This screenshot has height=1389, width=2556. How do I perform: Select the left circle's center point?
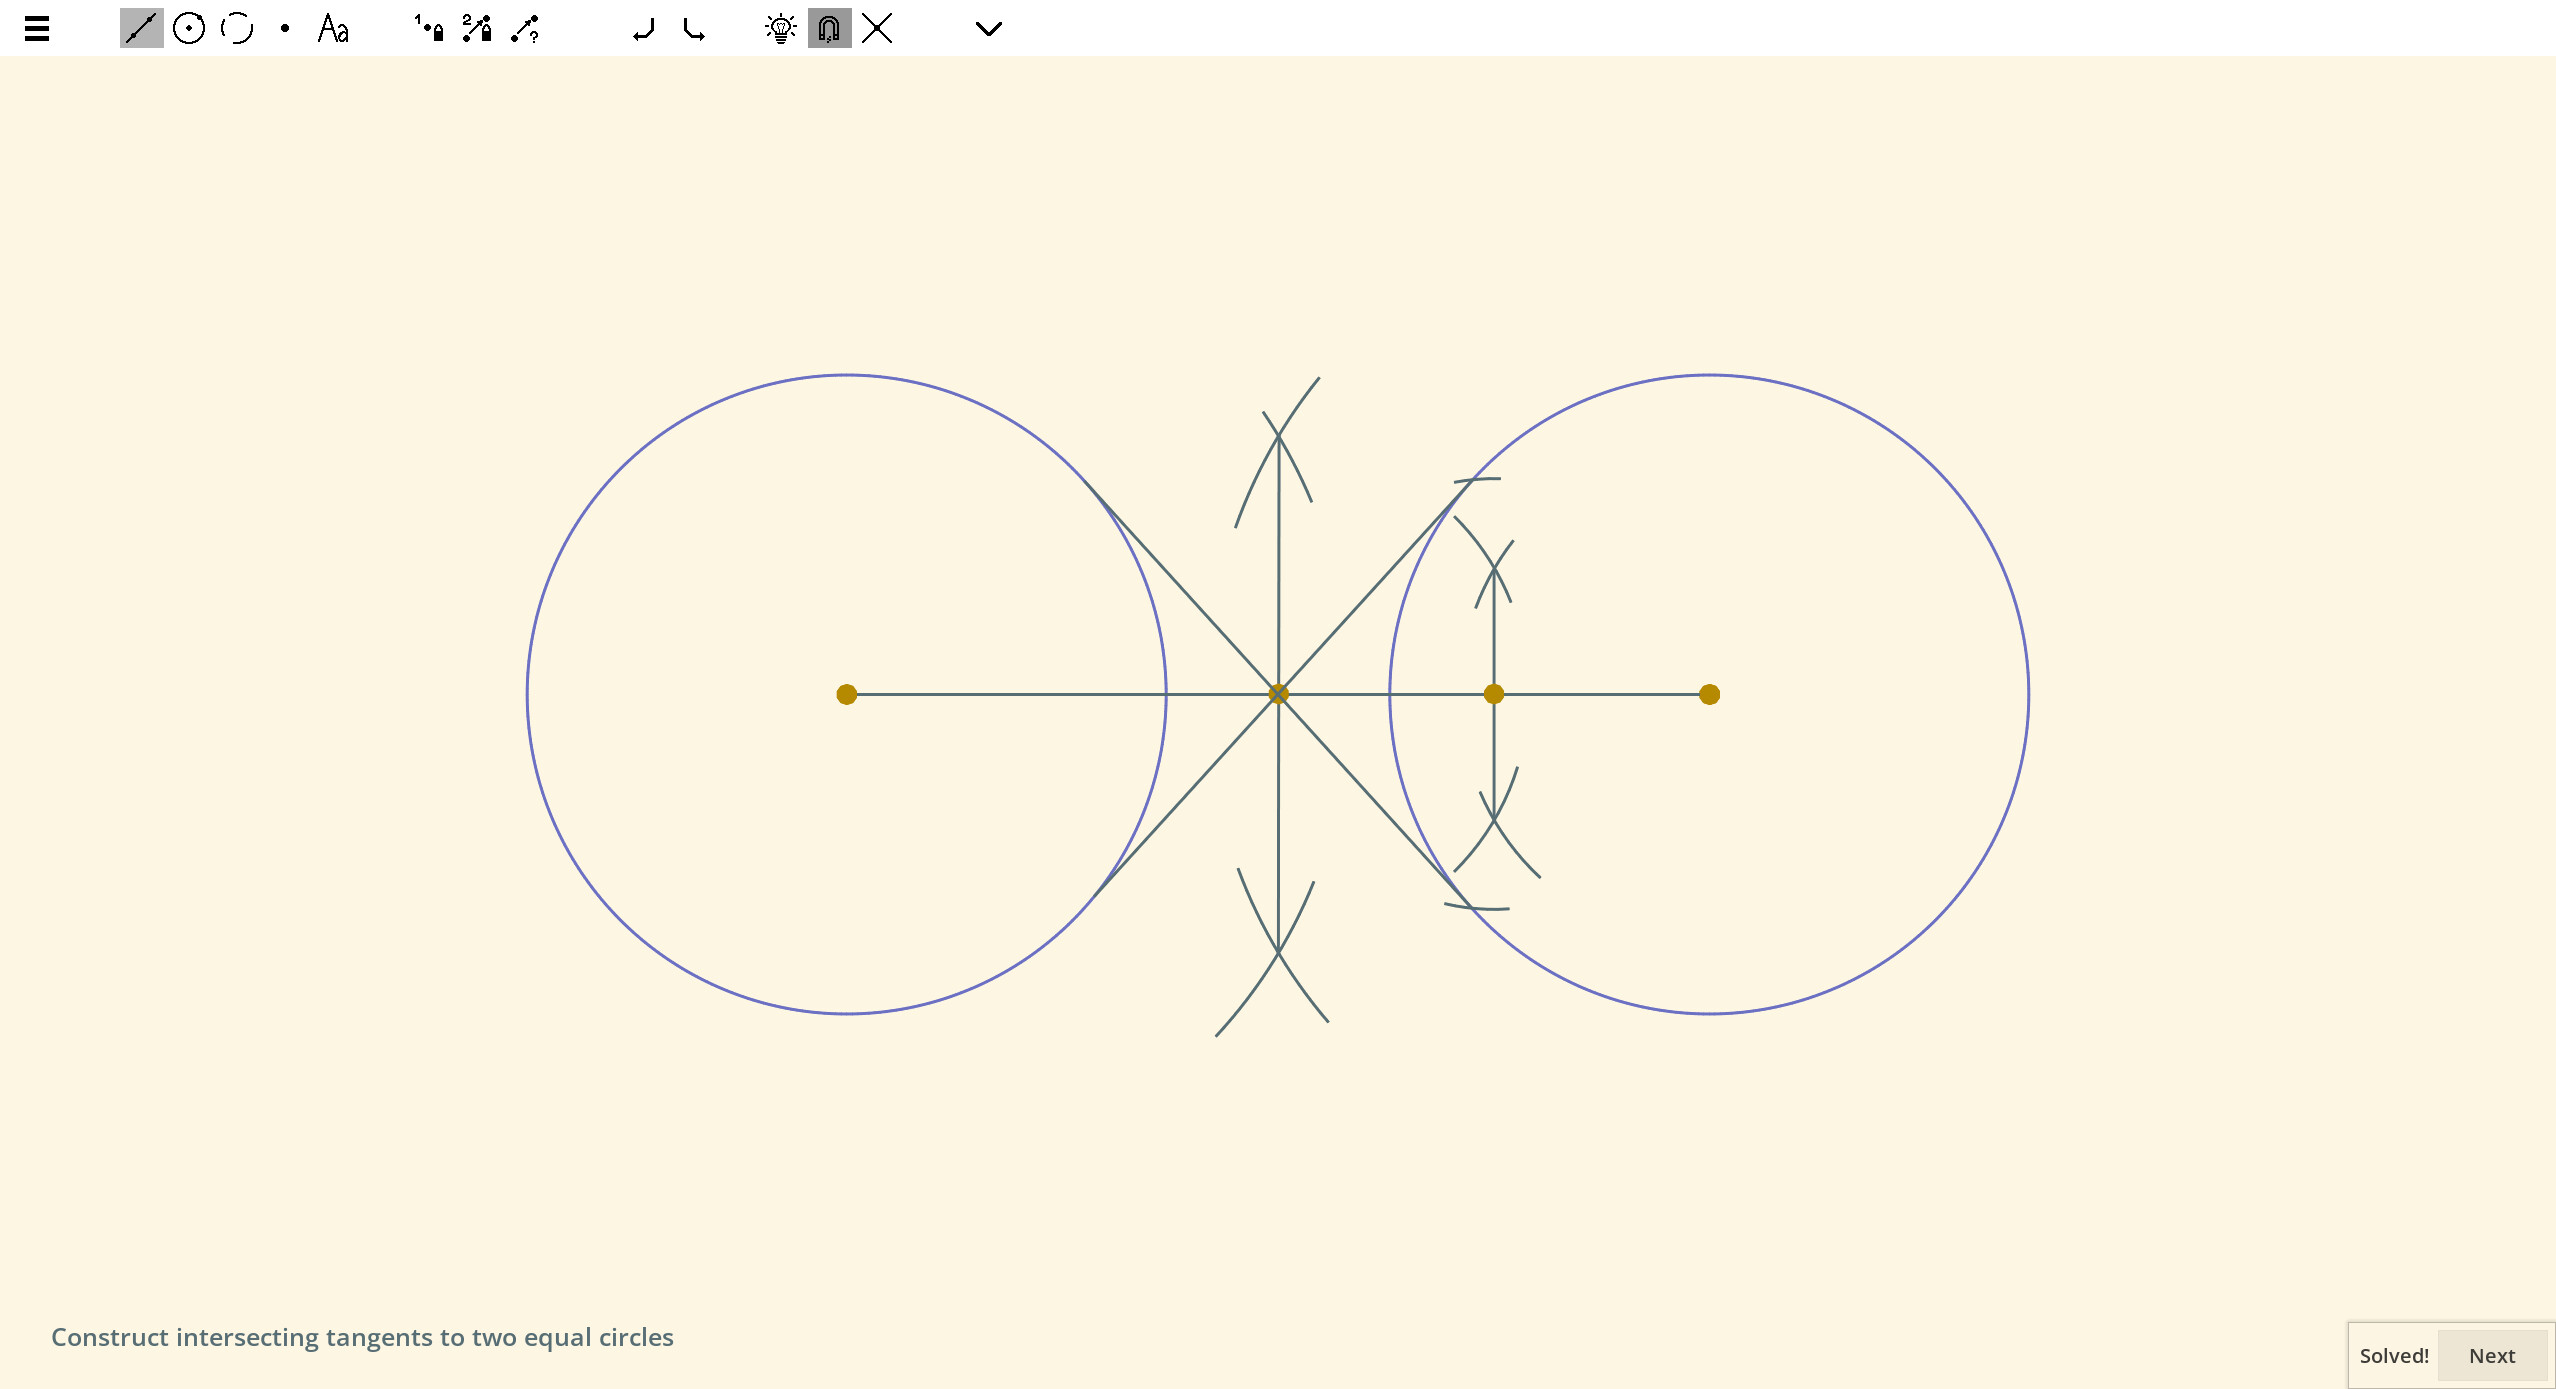(846, 694)
